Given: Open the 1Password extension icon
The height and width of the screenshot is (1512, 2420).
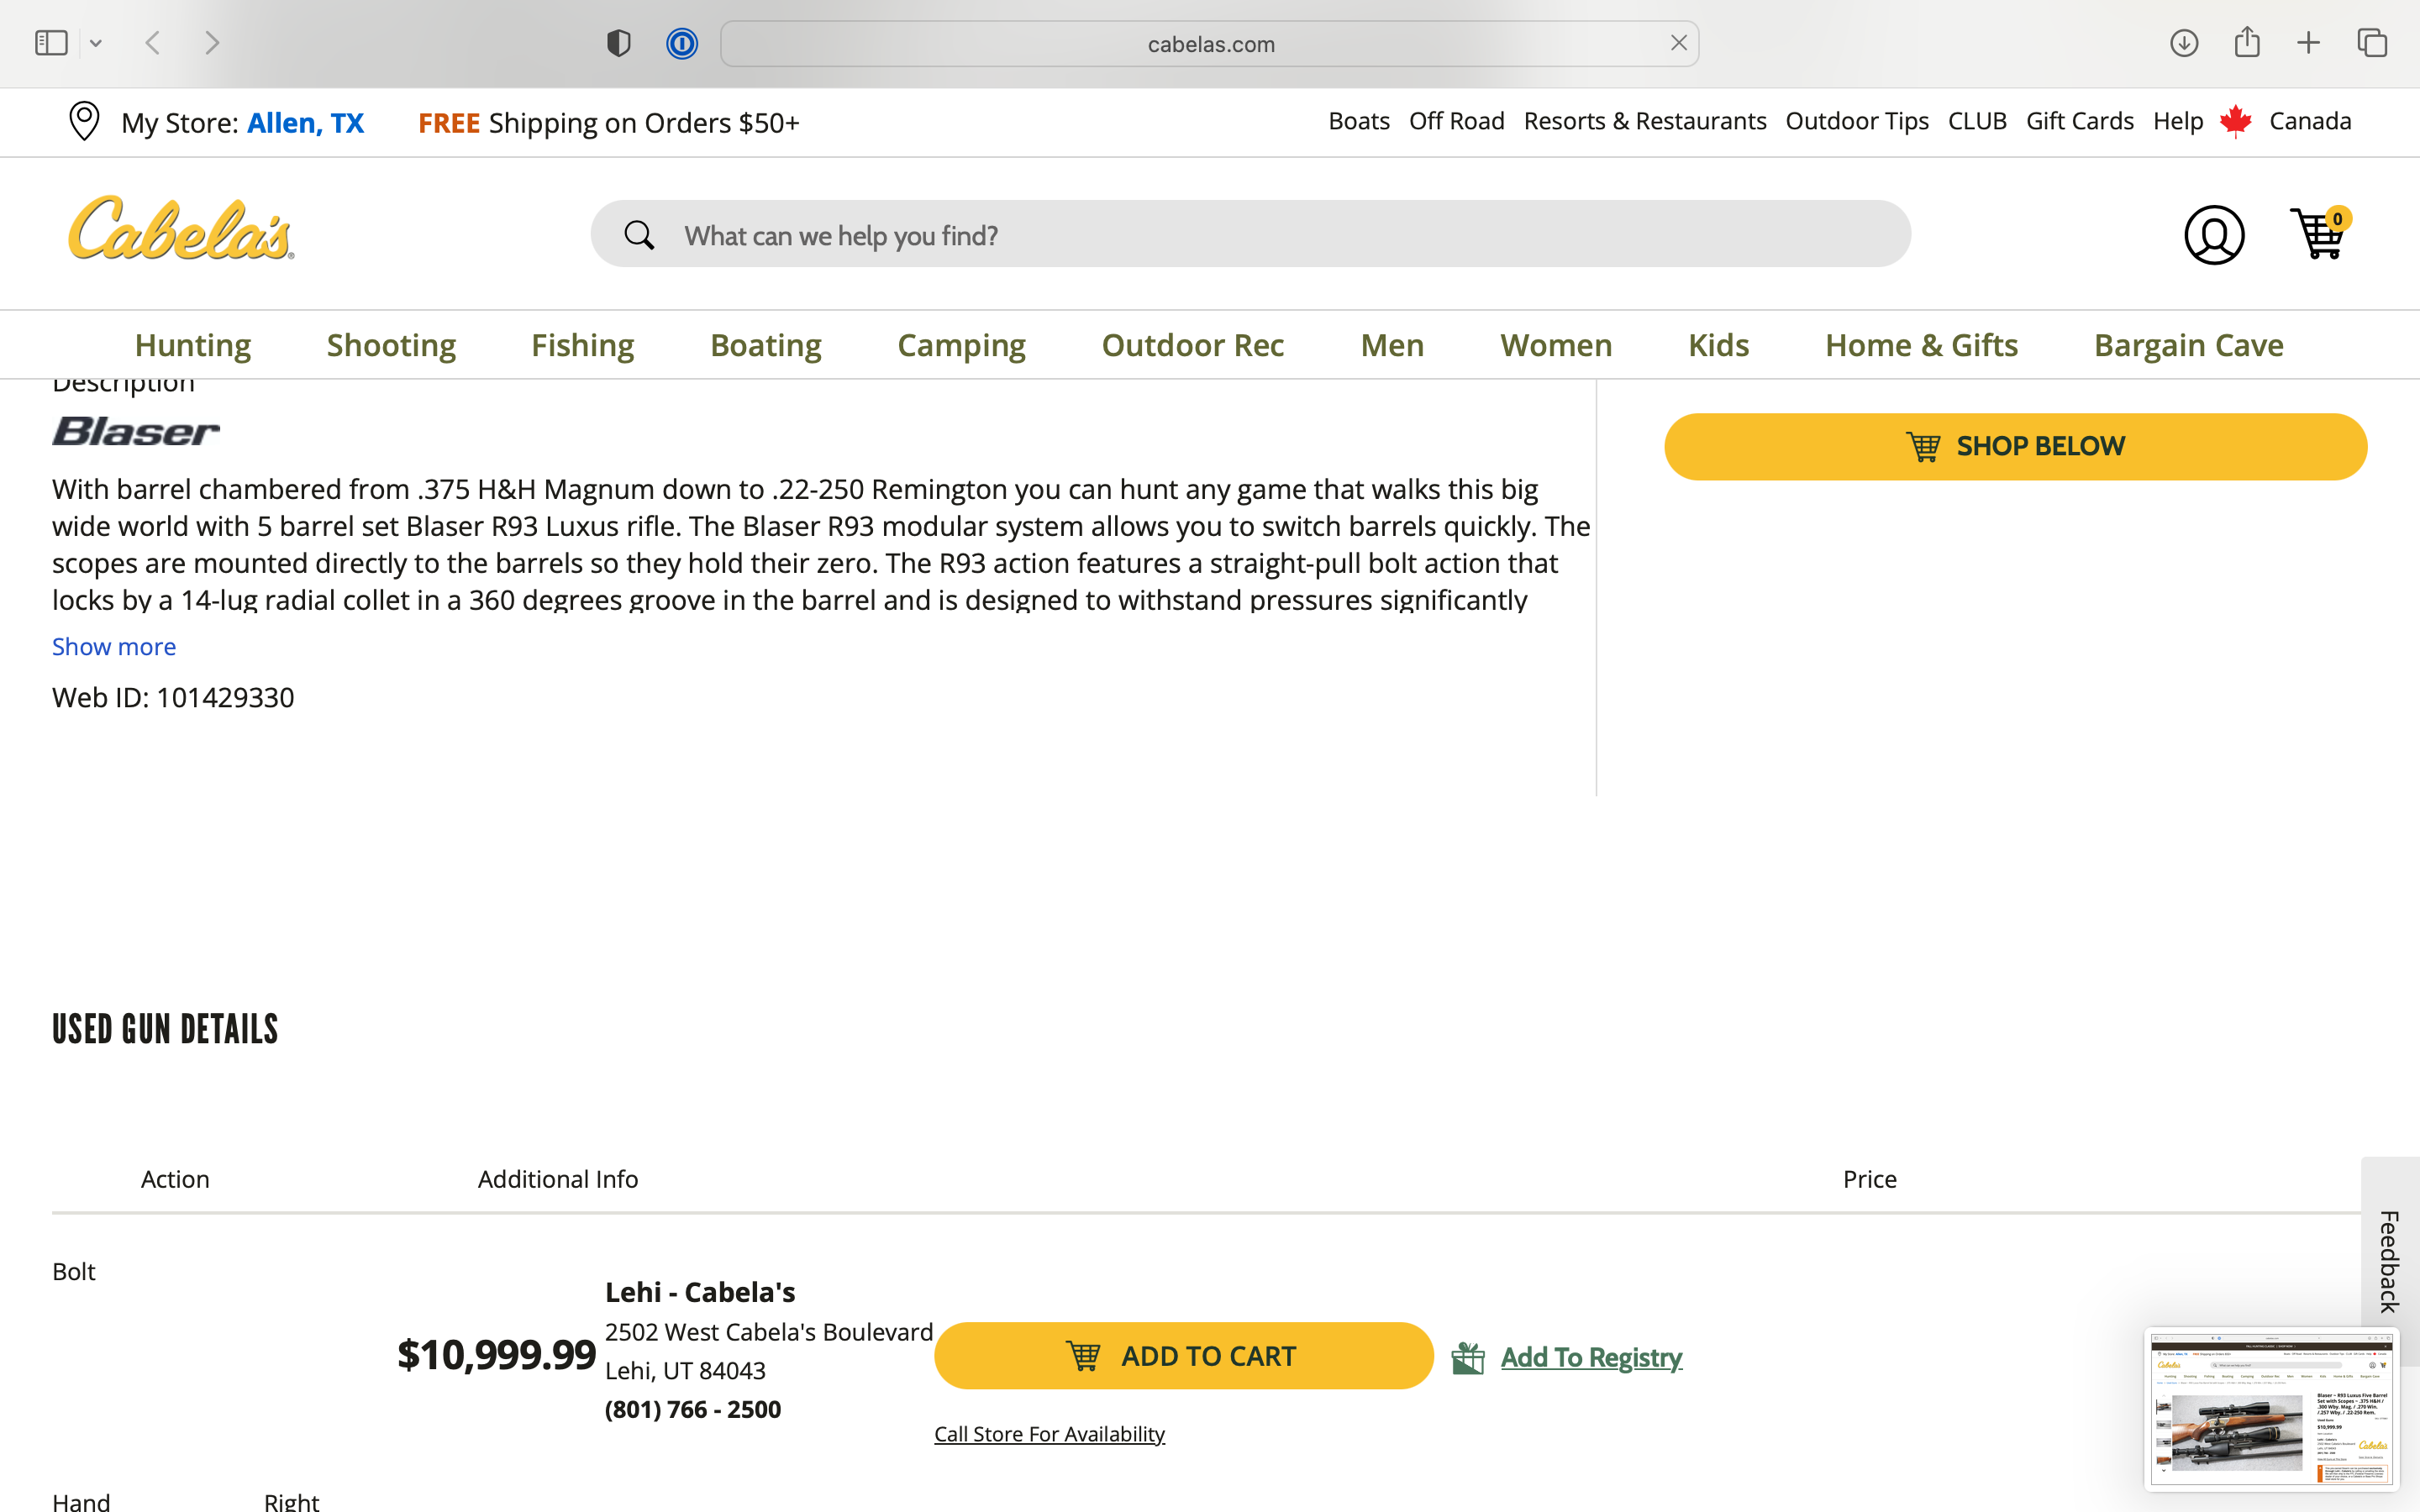Looking at the screenshot, I should click(x=682, y=43).
